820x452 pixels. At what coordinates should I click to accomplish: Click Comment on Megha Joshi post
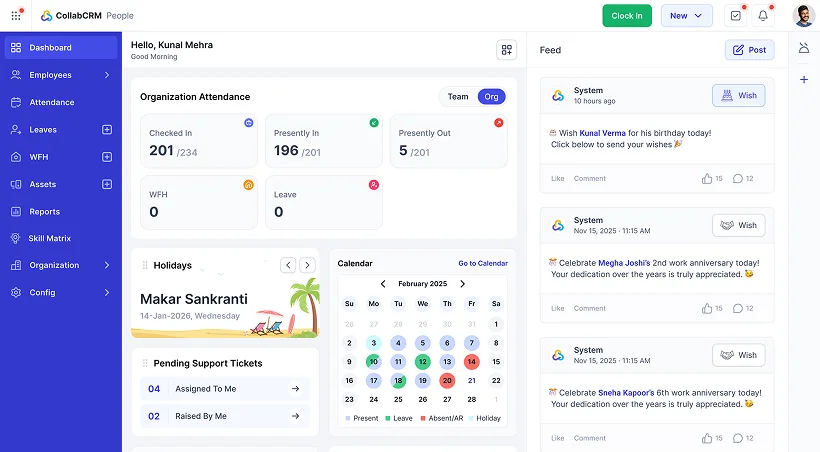(589, 308)
